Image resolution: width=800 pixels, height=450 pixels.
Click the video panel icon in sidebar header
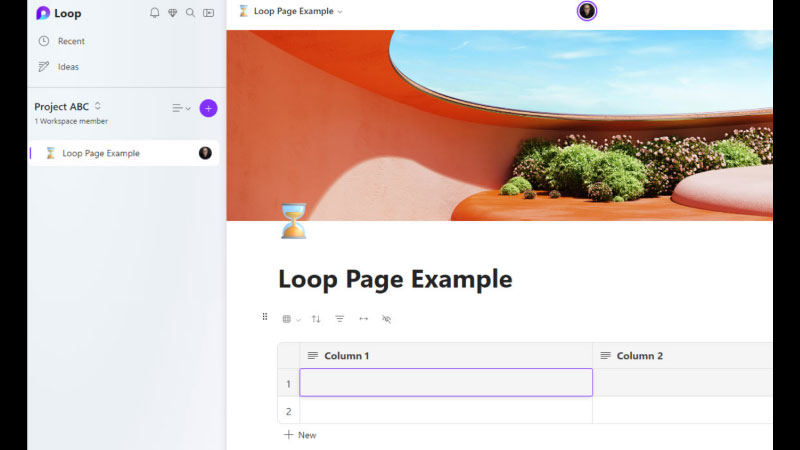pos(208,13)
